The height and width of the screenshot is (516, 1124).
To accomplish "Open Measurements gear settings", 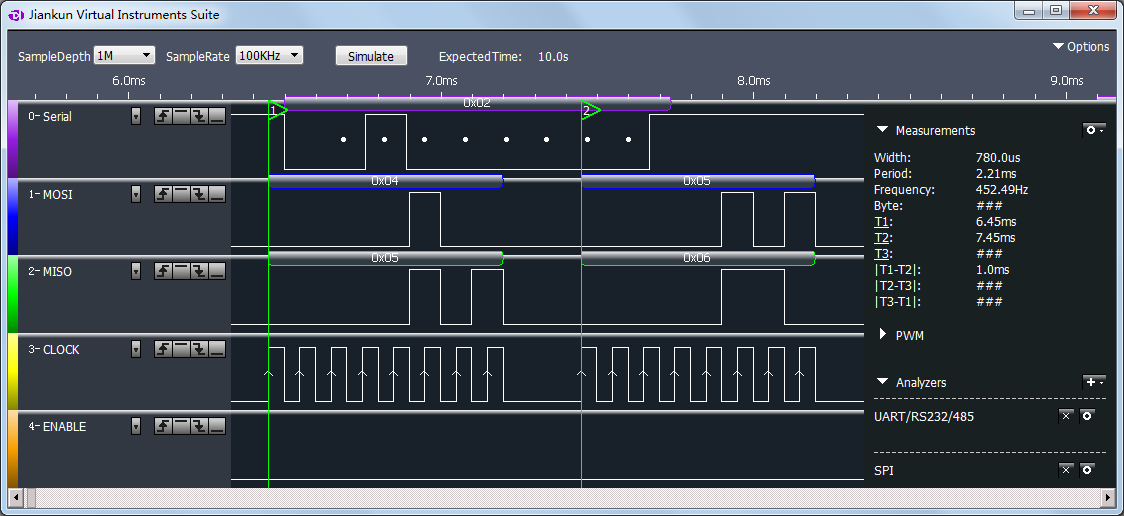I will pos(1094,130).
